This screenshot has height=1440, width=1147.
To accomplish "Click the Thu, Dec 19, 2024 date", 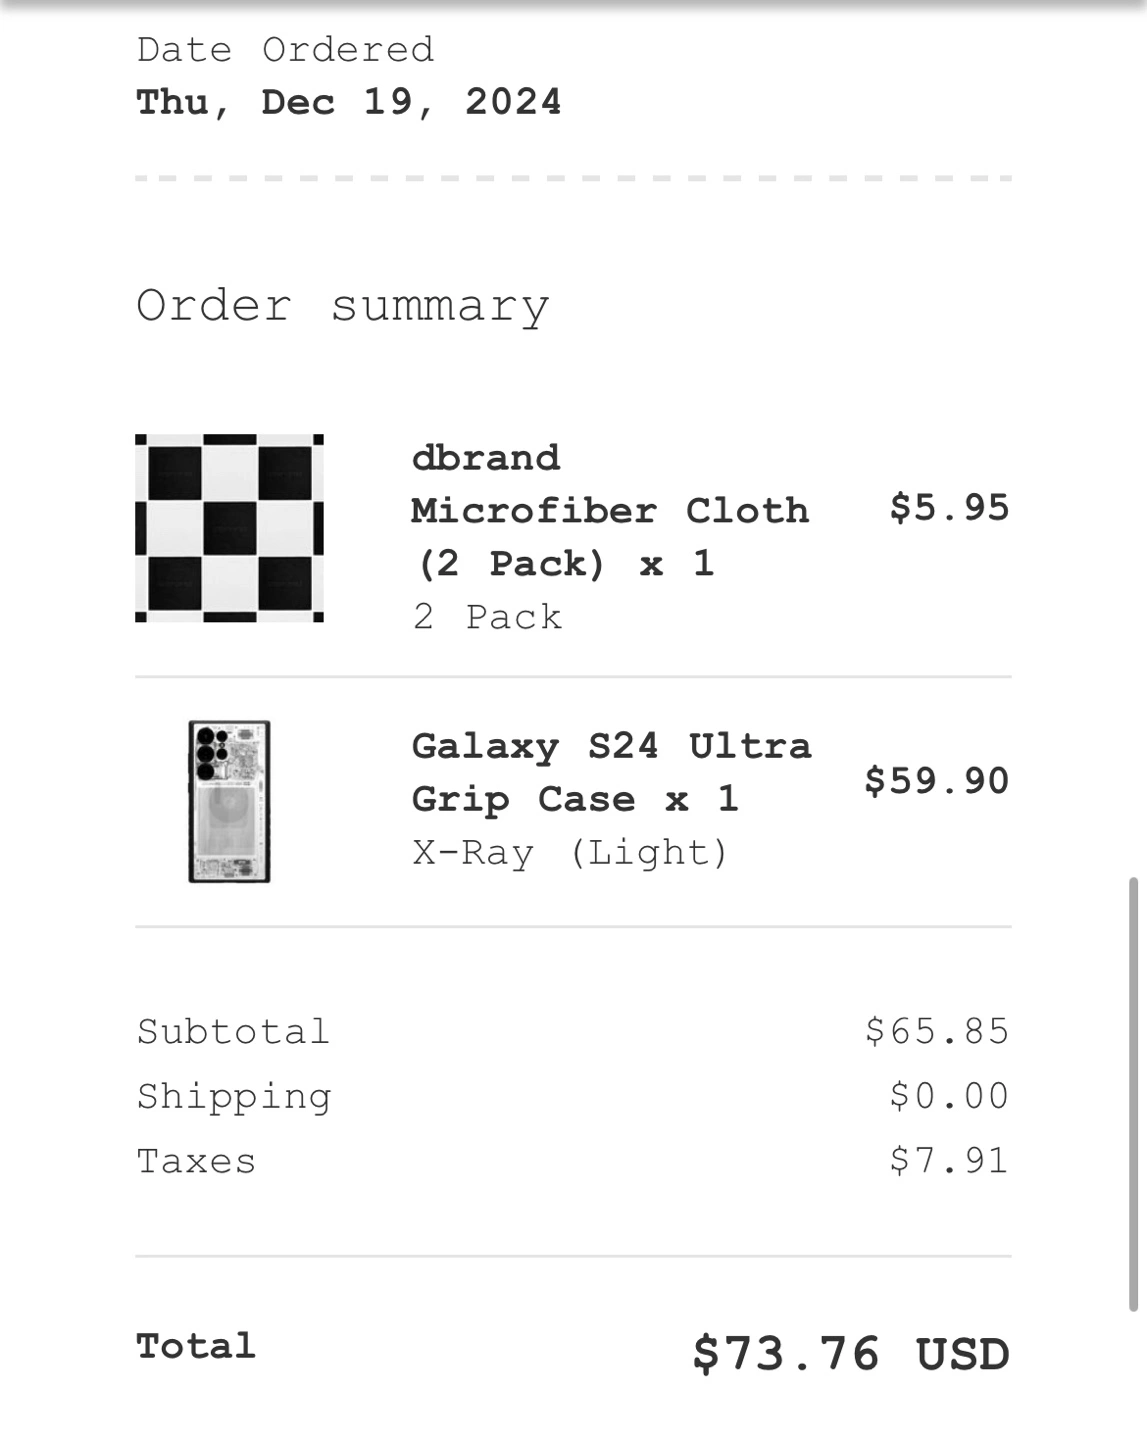I will [348, 102].
